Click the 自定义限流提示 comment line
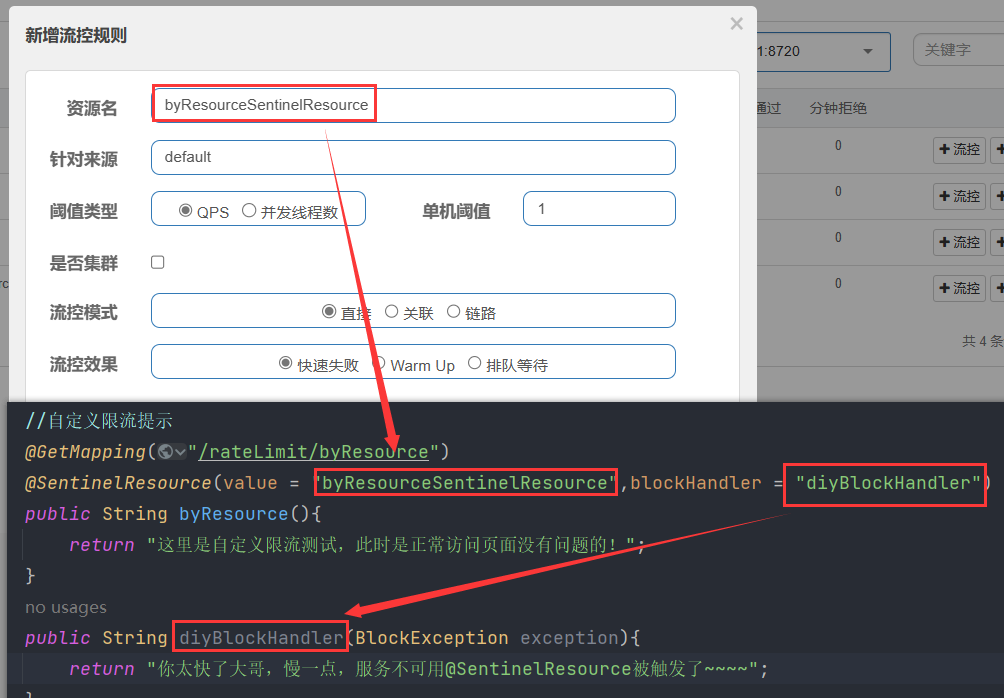This screenshot has height=698, width=1004. coord(99,421)
